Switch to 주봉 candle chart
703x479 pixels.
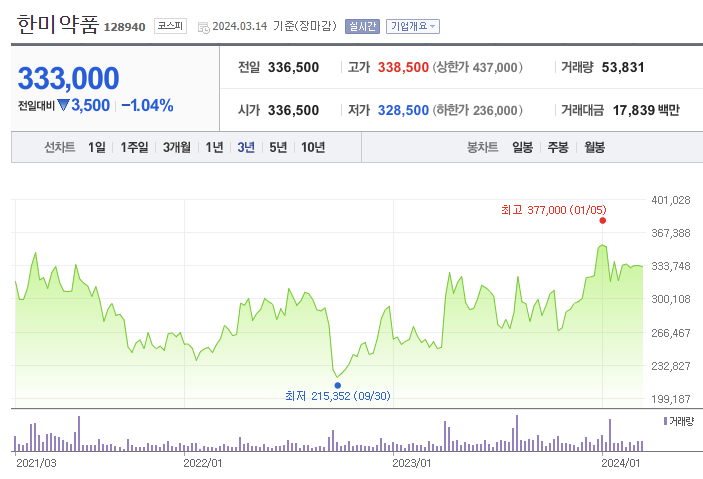coord(558,147)
